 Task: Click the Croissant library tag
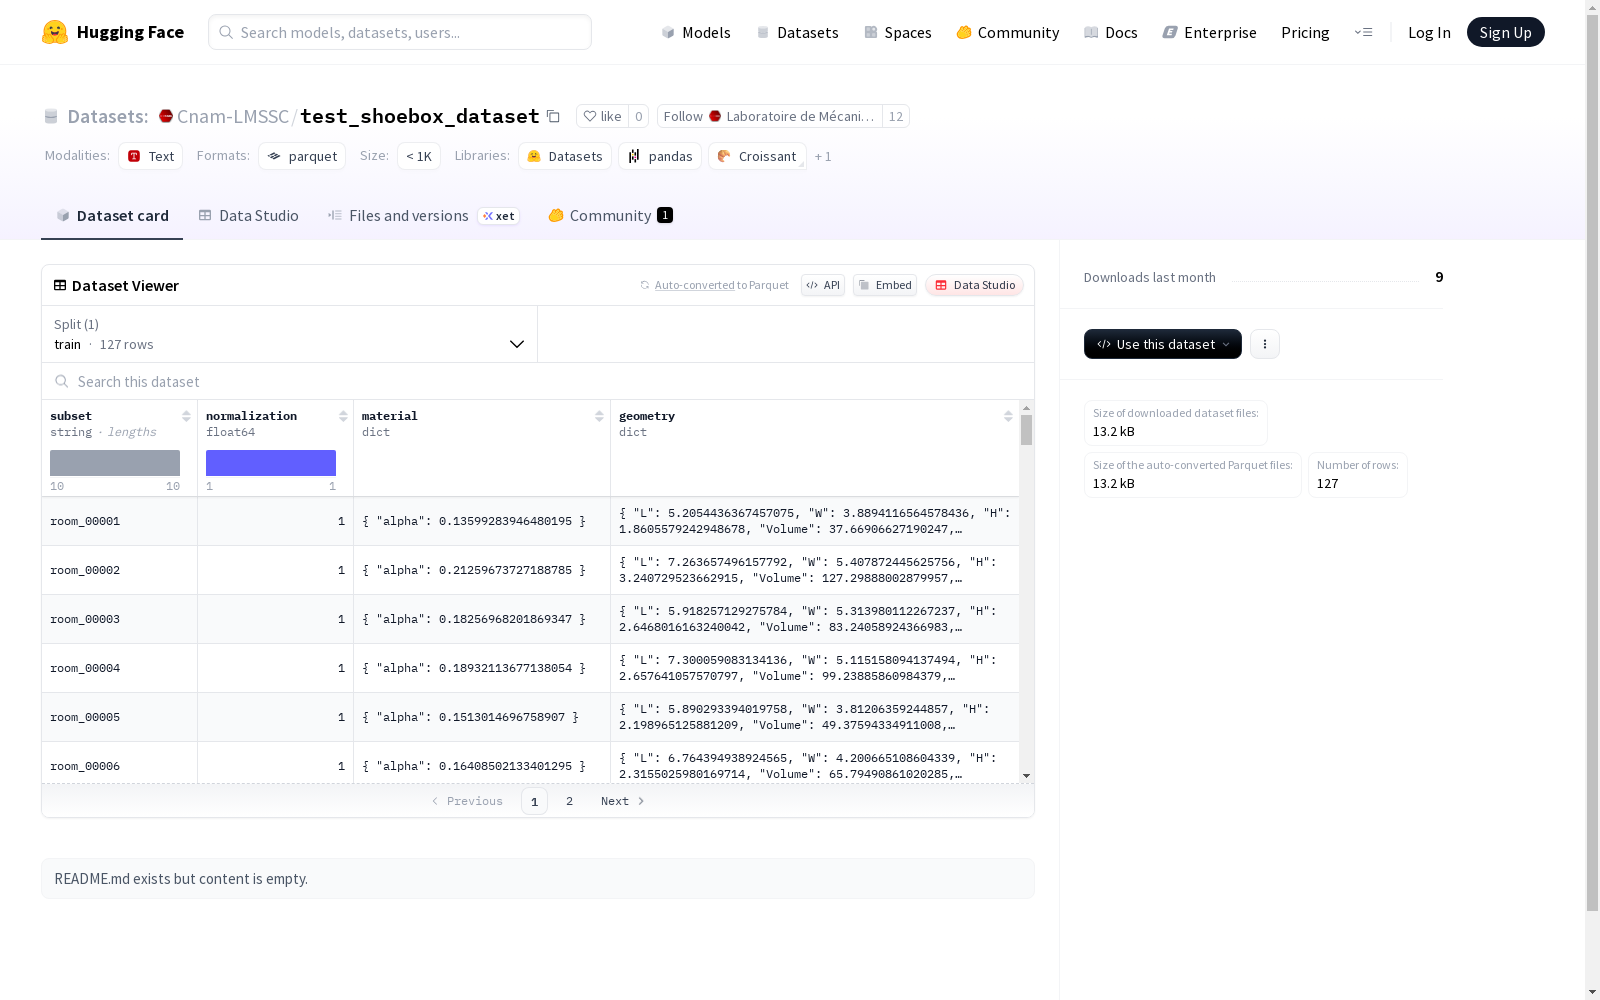pyautogui.click(x=757, y=156)
